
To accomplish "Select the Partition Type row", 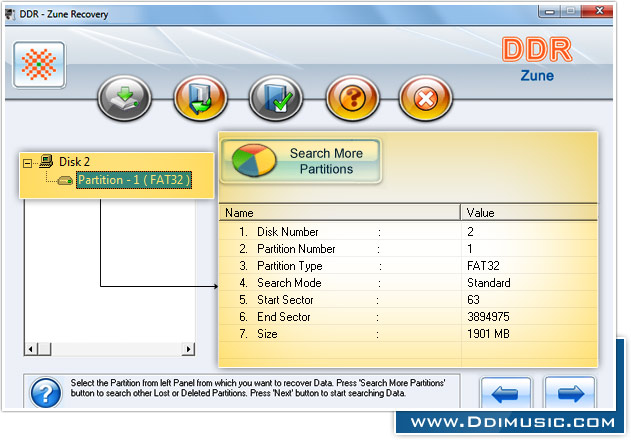I will point(408,266).
